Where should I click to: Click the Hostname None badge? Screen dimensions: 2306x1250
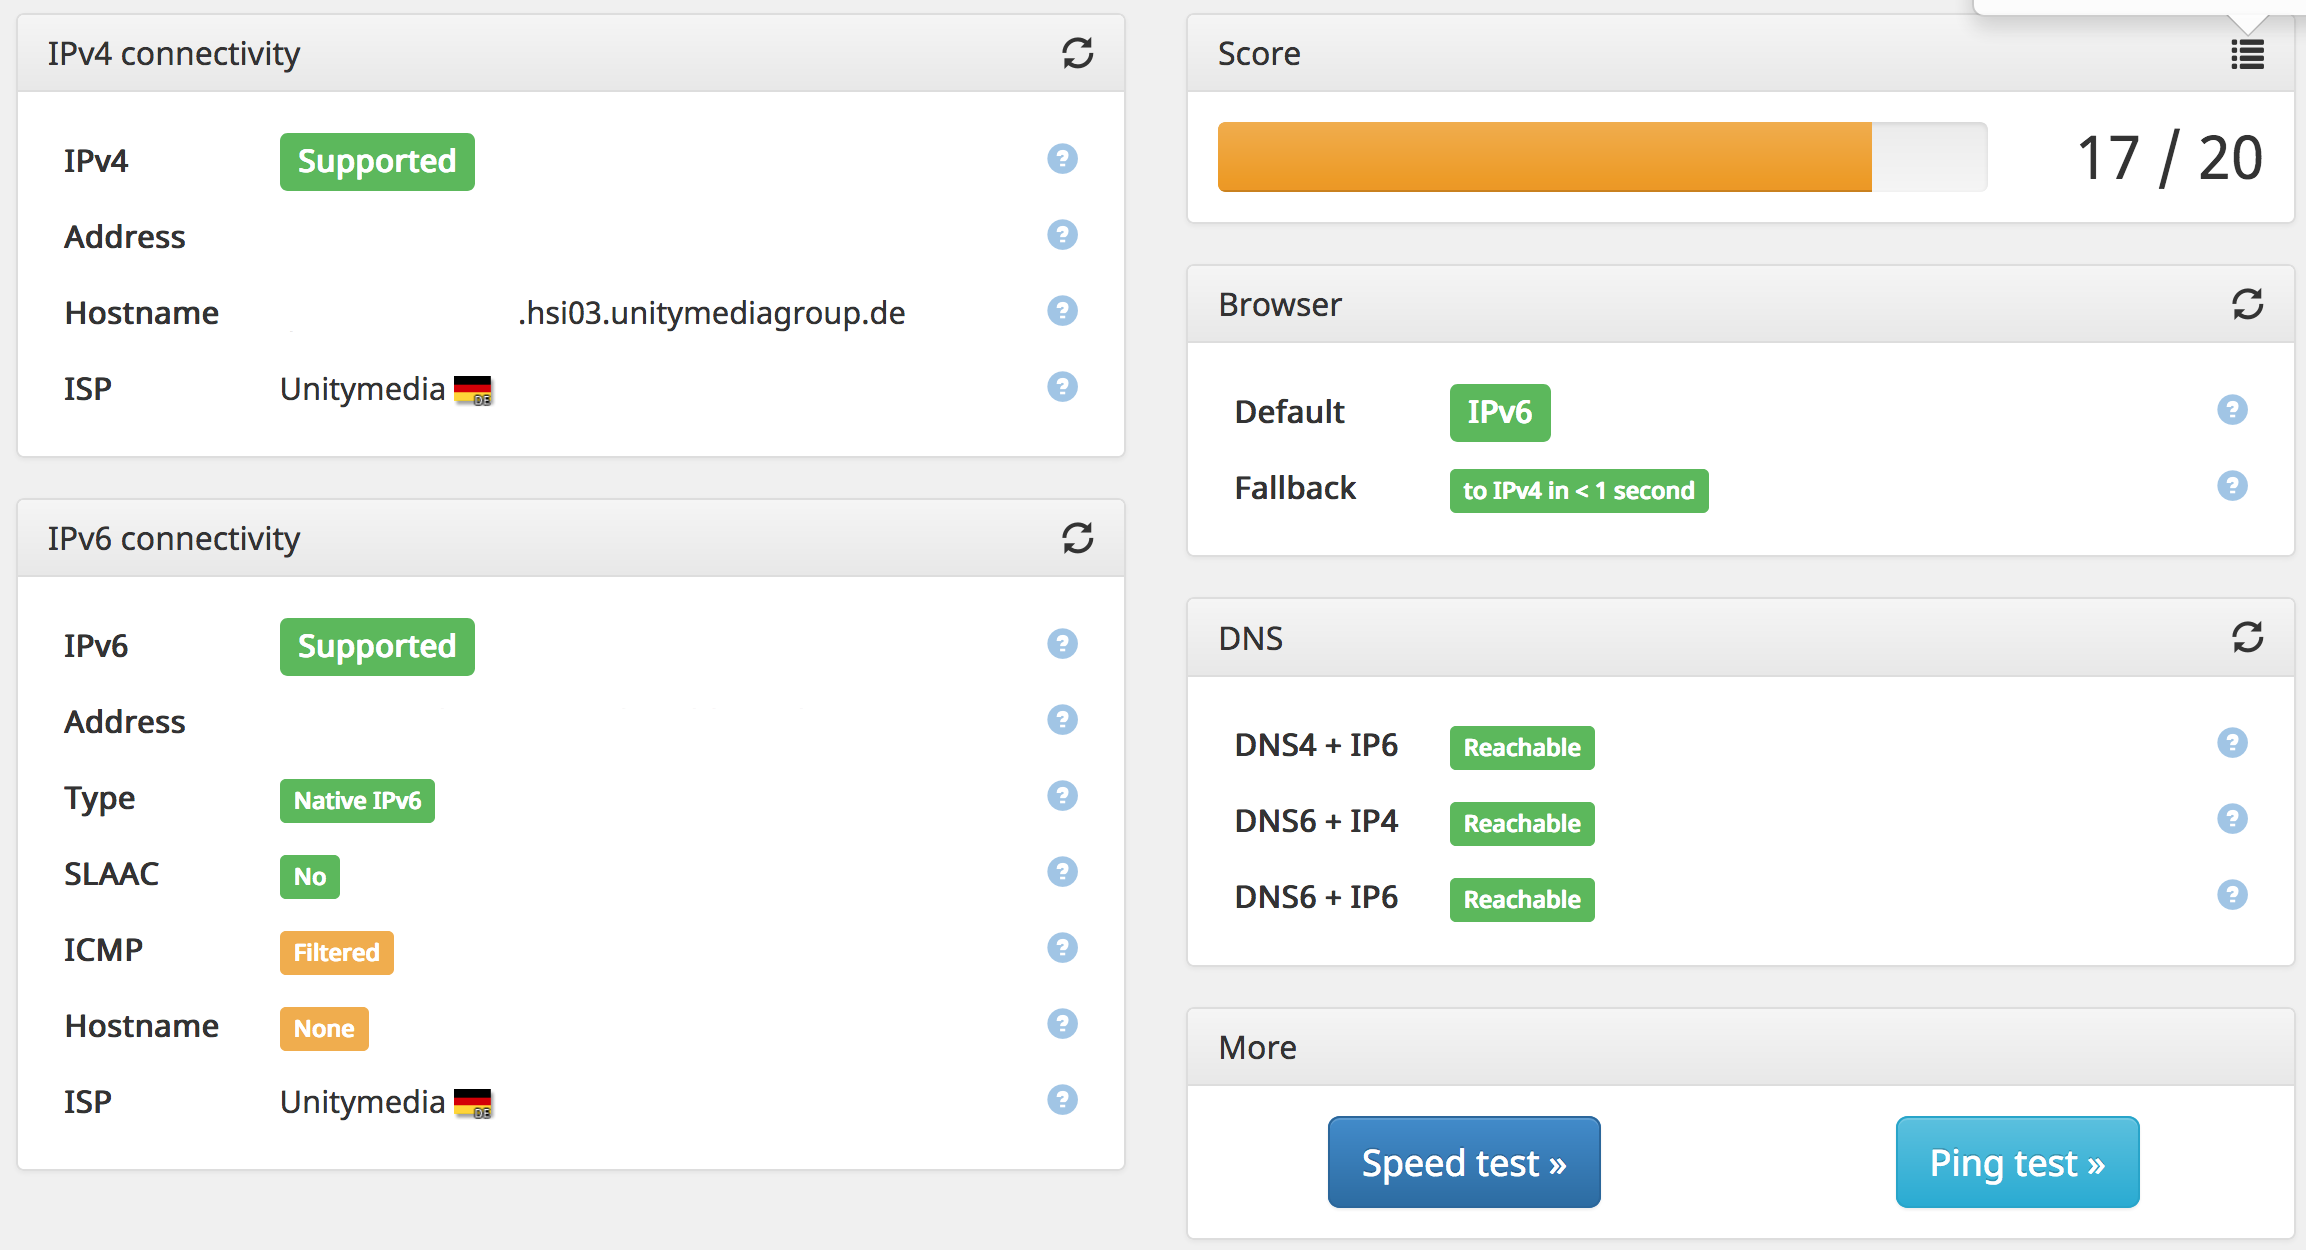(324, 1029)
